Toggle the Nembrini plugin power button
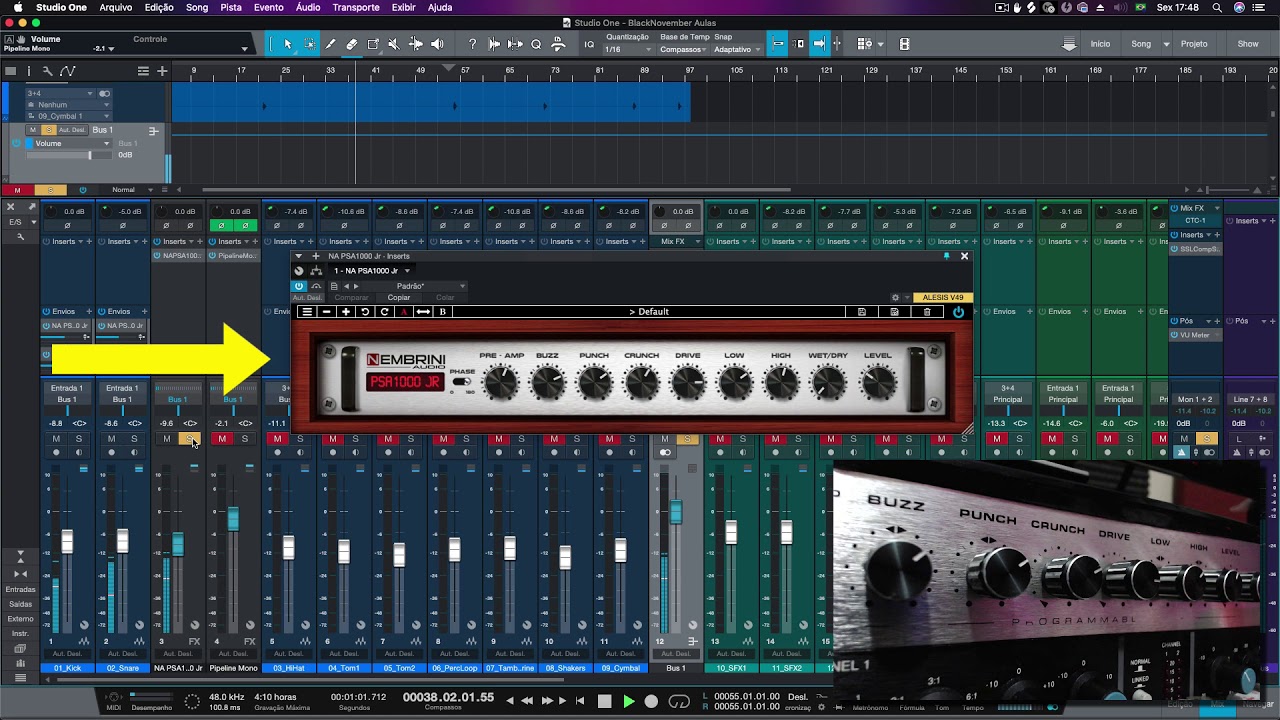This screenshot has height=720, width=1280. coord(958,312)
